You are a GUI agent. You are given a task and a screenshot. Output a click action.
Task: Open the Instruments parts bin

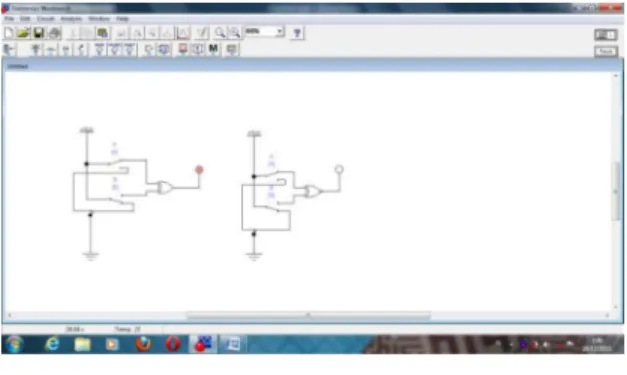(232, 50)
